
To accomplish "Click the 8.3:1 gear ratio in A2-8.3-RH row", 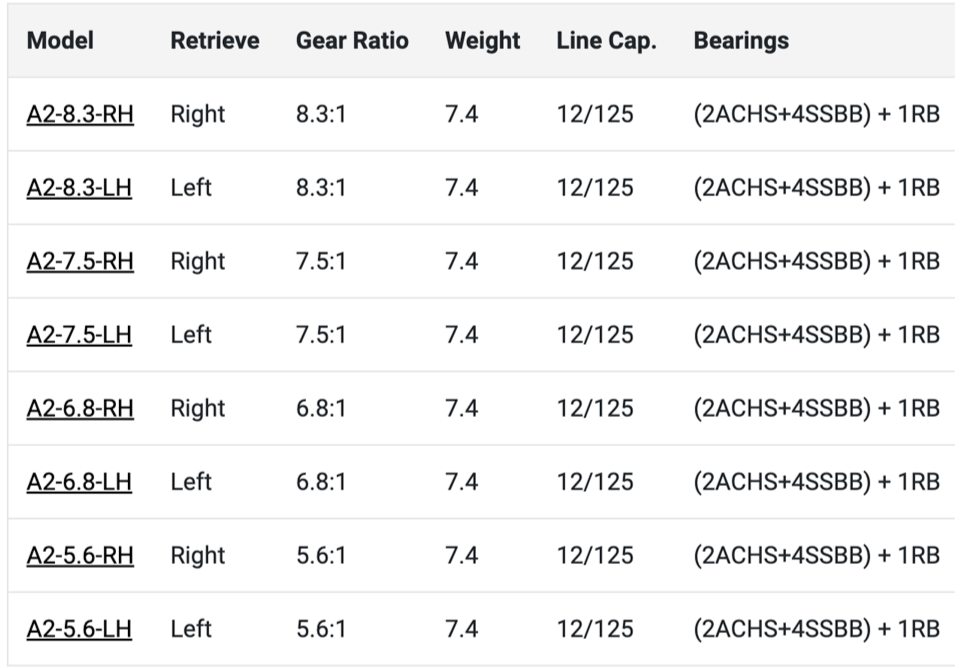I will coord(321,114).
